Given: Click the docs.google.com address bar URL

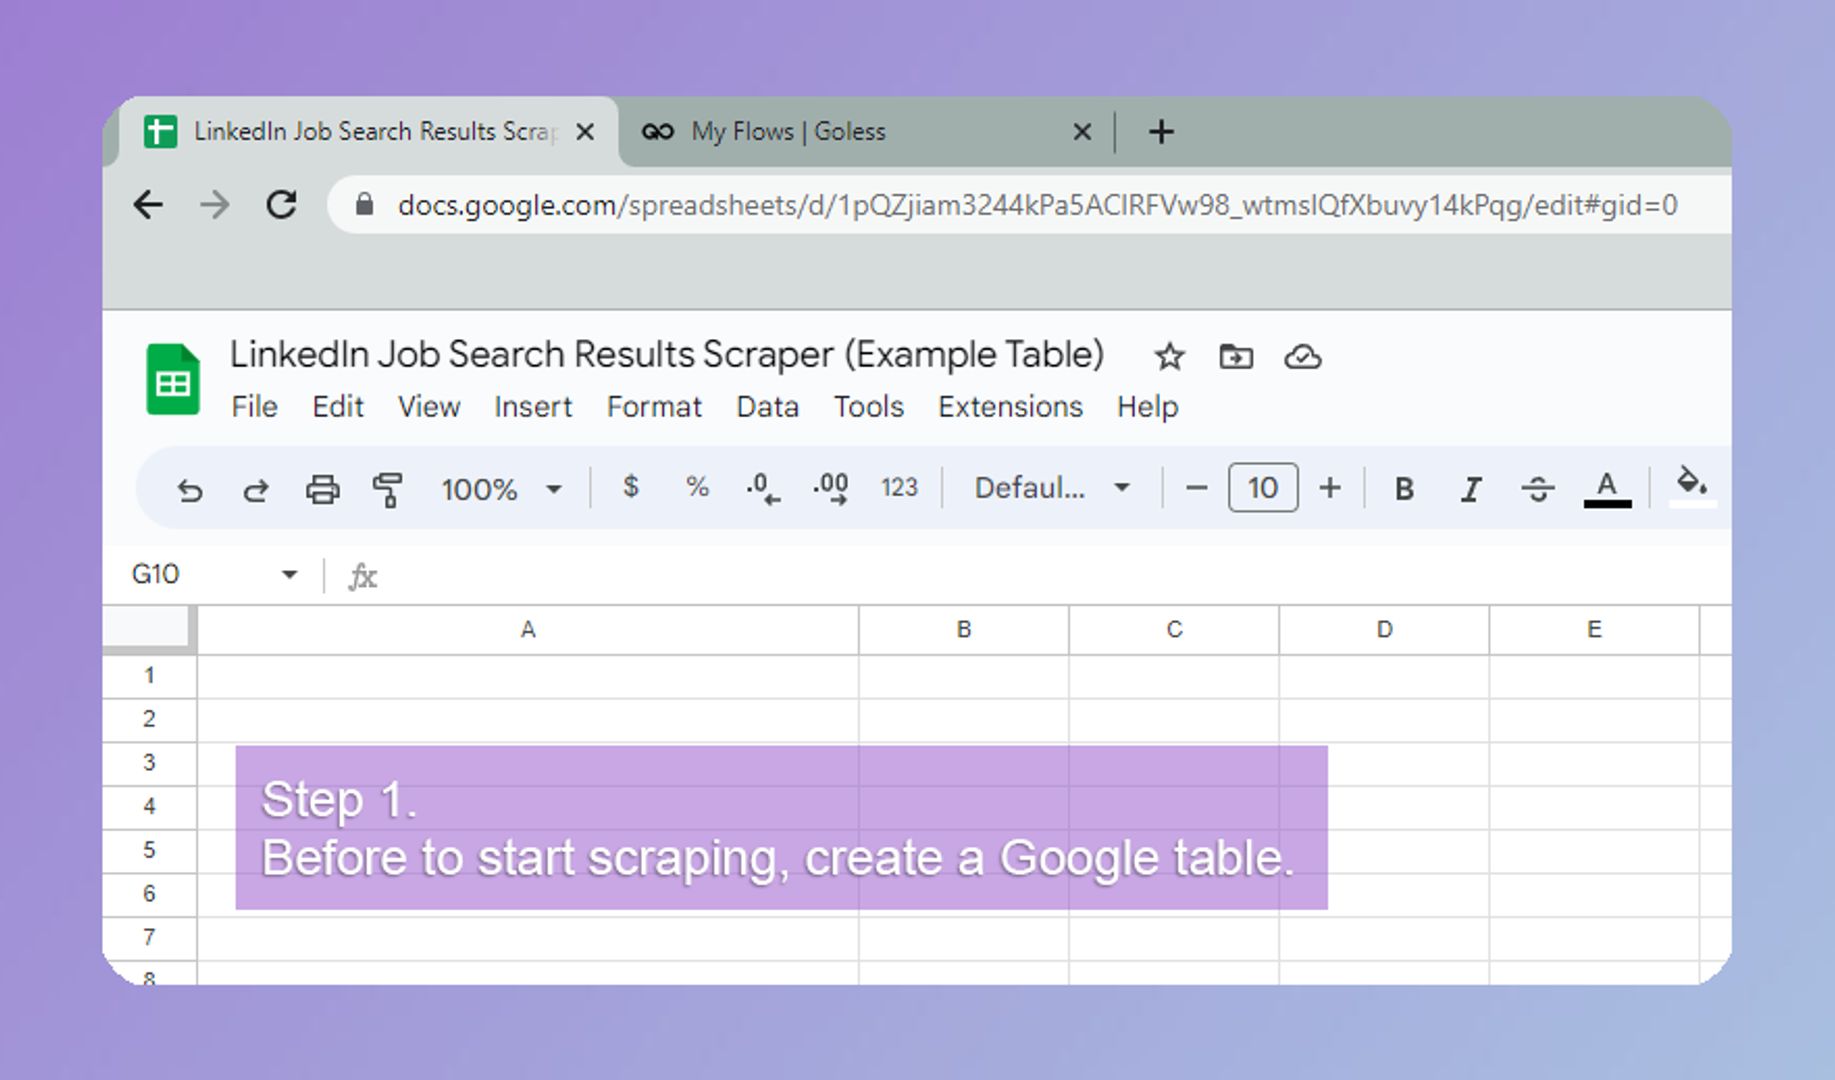Looking at the screenshot, I should (1038, 205).
